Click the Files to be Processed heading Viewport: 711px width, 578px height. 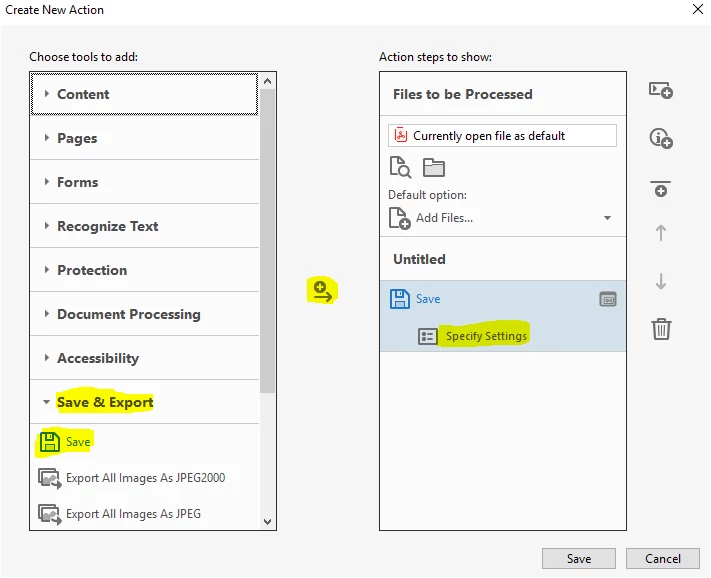463,94
